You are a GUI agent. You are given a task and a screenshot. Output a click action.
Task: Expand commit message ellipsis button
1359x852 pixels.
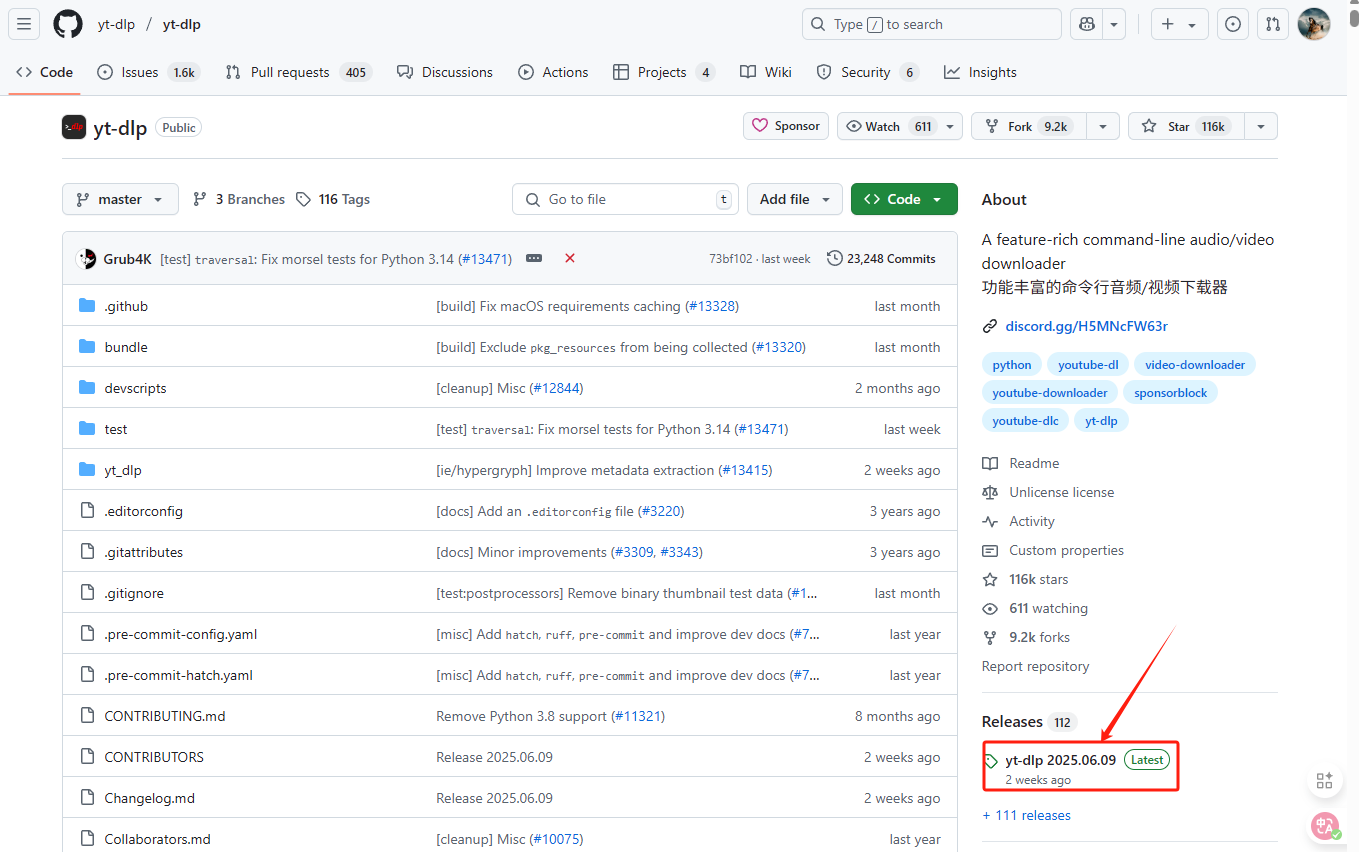point(534,259)
